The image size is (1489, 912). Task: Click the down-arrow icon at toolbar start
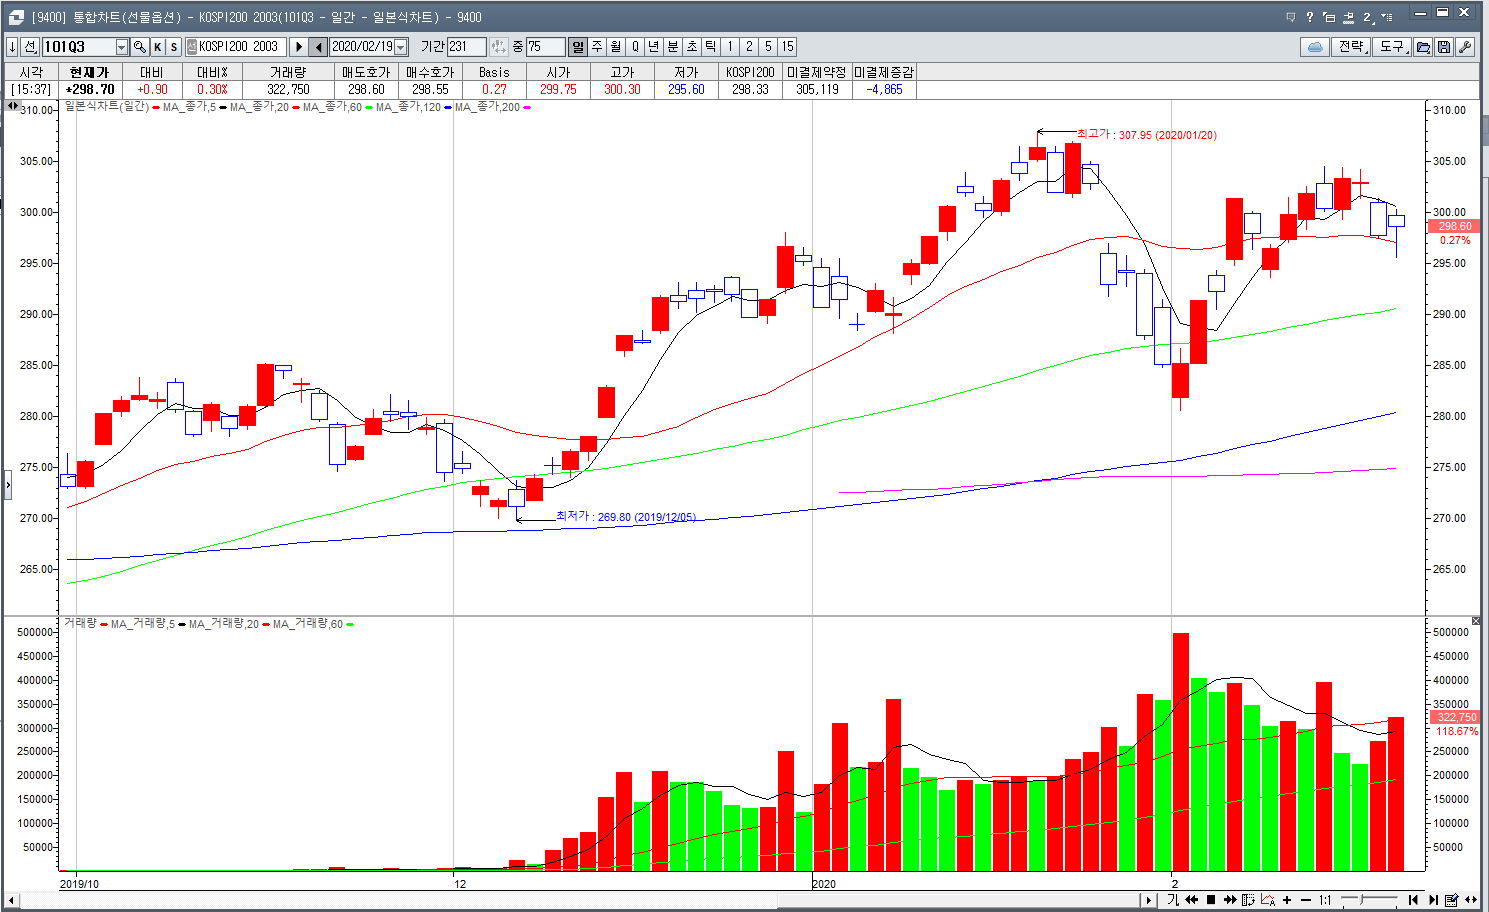[12, 47]
